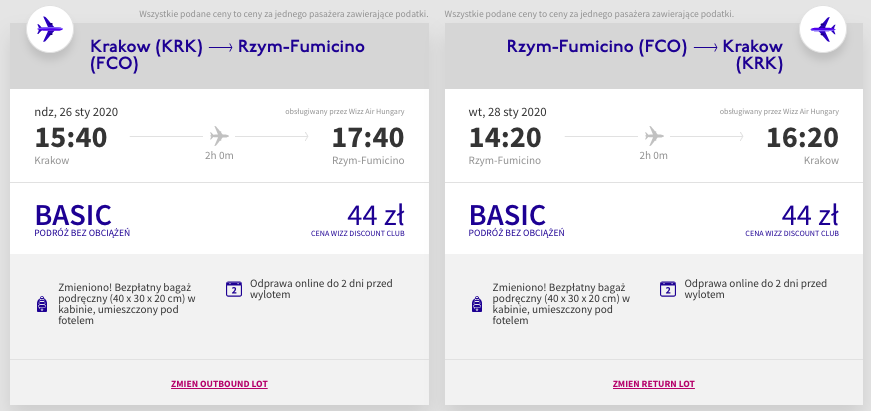This screenshot has width=871, height=411.
Task: Click the outbound 44 zł price
Action: coord(375,216)
